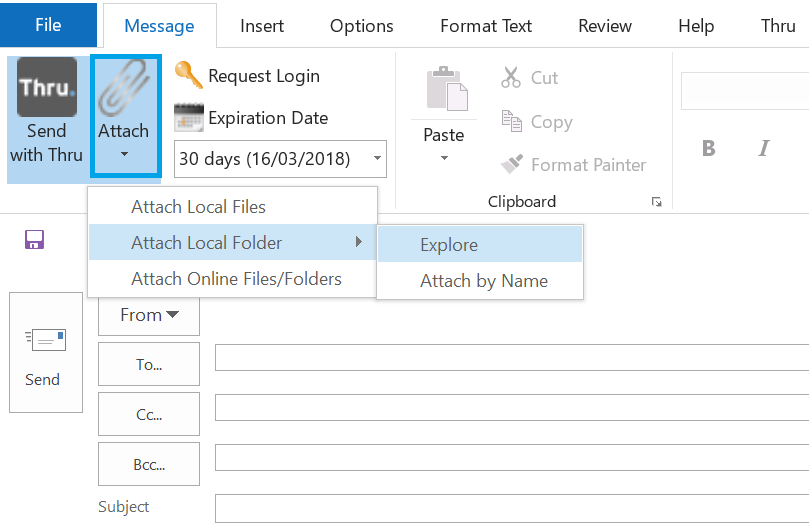This screenshot has height=526, width=809.
Task: Click the Expiration Date calendar icon
Action: 189,118
